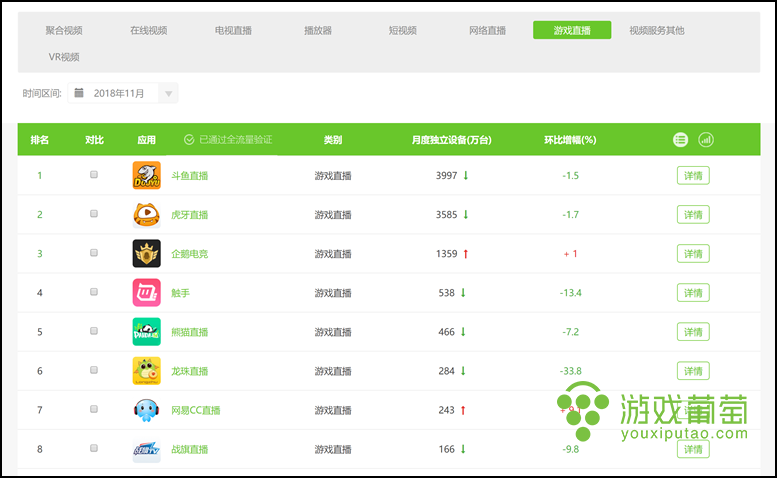
Task: Switch to list view icon
Action: click(680, 140)
